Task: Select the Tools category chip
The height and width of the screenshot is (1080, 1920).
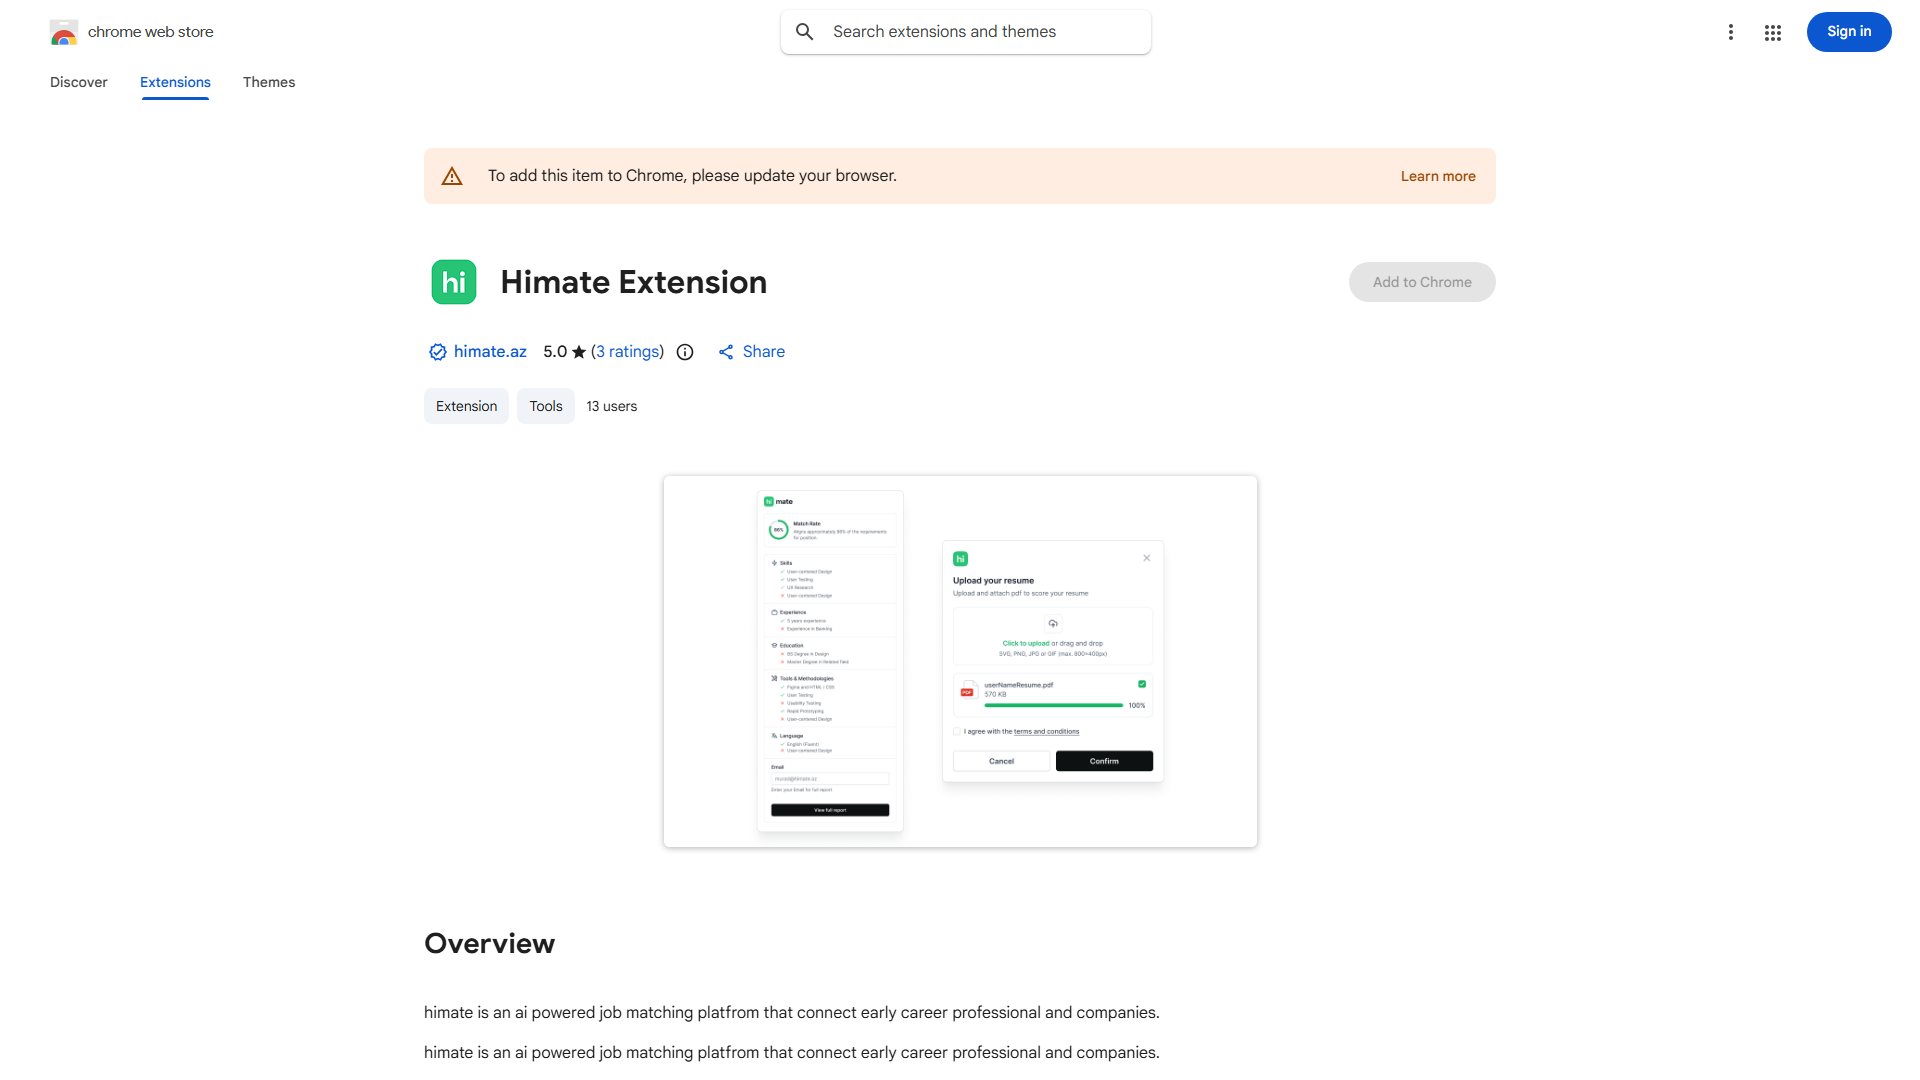Action: (x=545, y=406)
